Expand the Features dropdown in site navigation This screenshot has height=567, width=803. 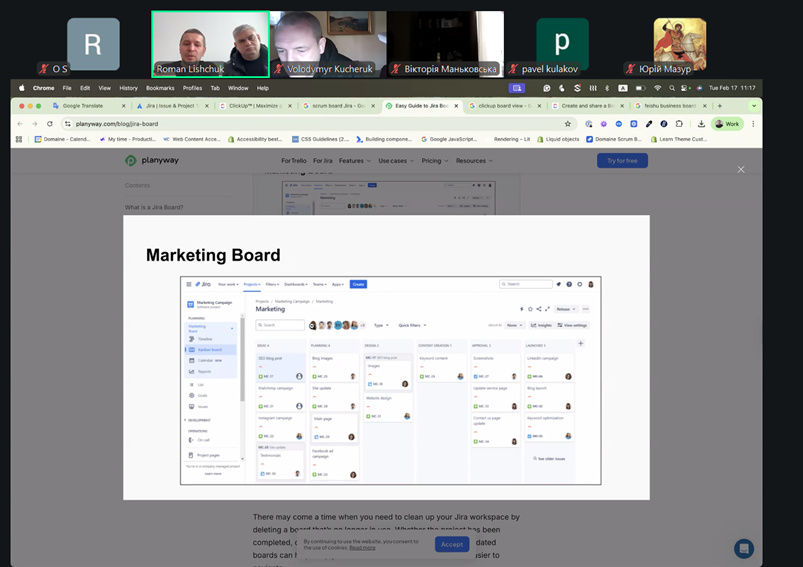coord(353,160)
